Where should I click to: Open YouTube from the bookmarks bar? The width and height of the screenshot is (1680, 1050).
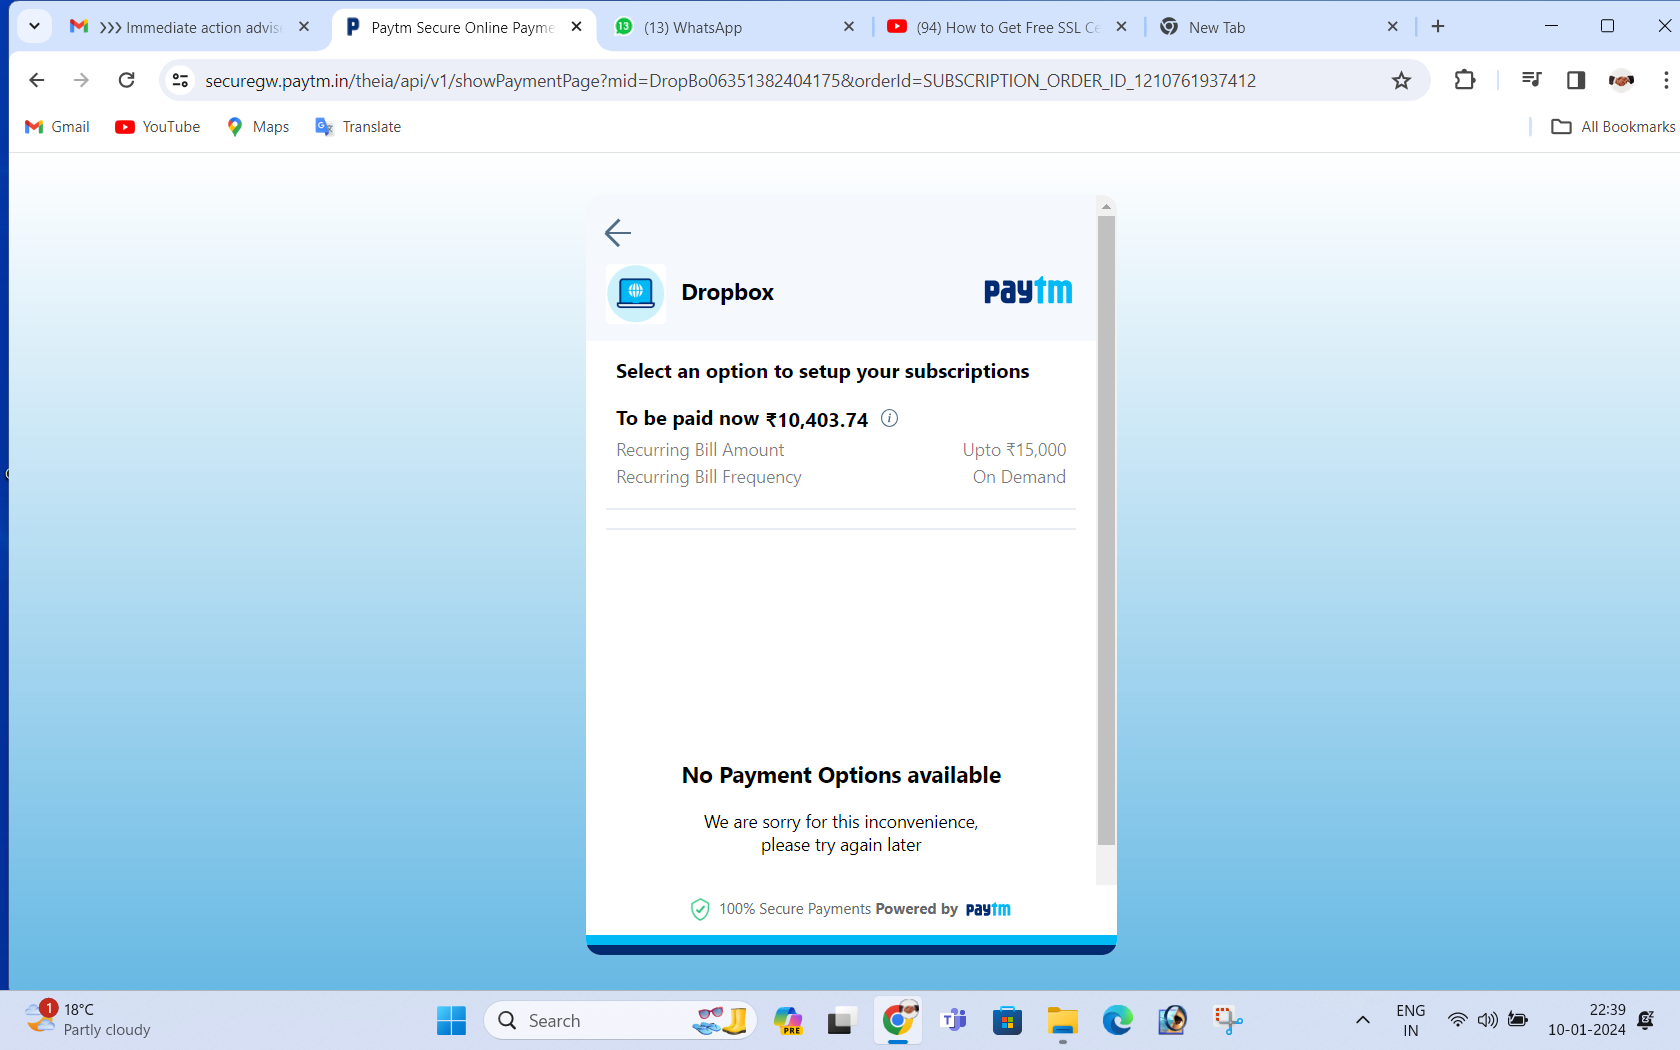(x=157, y=126)
